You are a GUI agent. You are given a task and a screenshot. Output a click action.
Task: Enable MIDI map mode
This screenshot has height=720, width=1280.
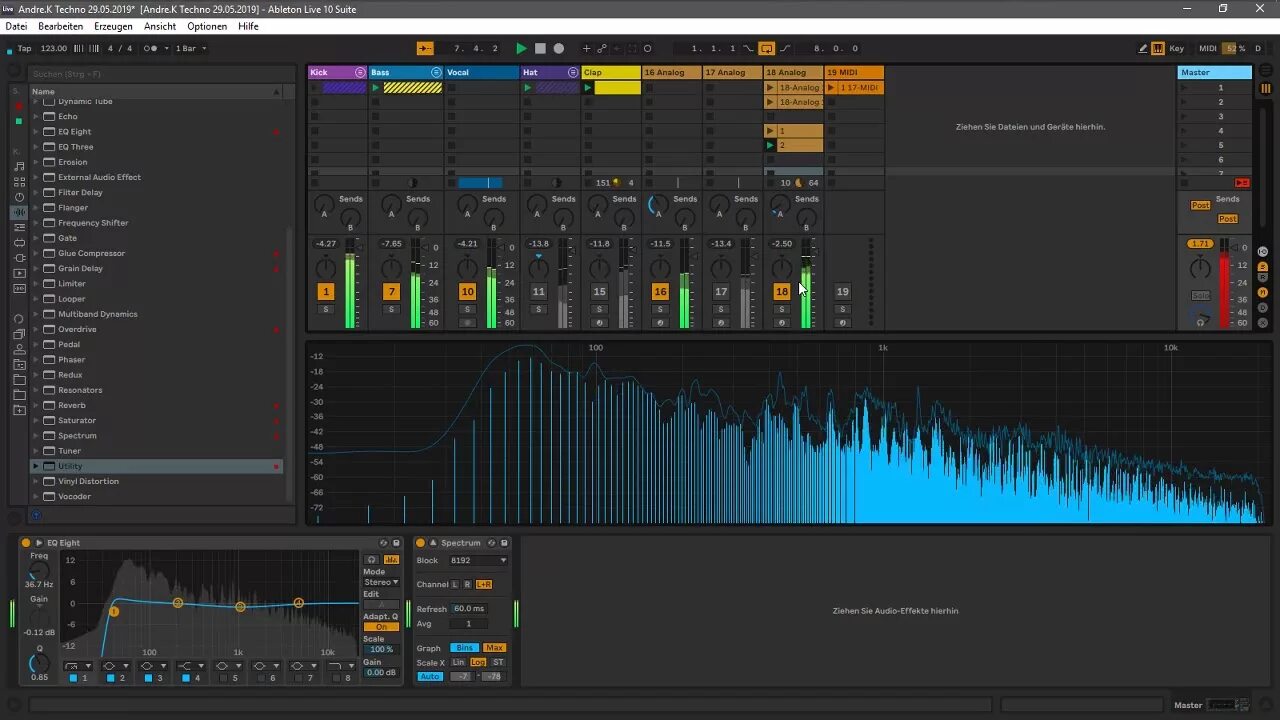coord(1208,48)
